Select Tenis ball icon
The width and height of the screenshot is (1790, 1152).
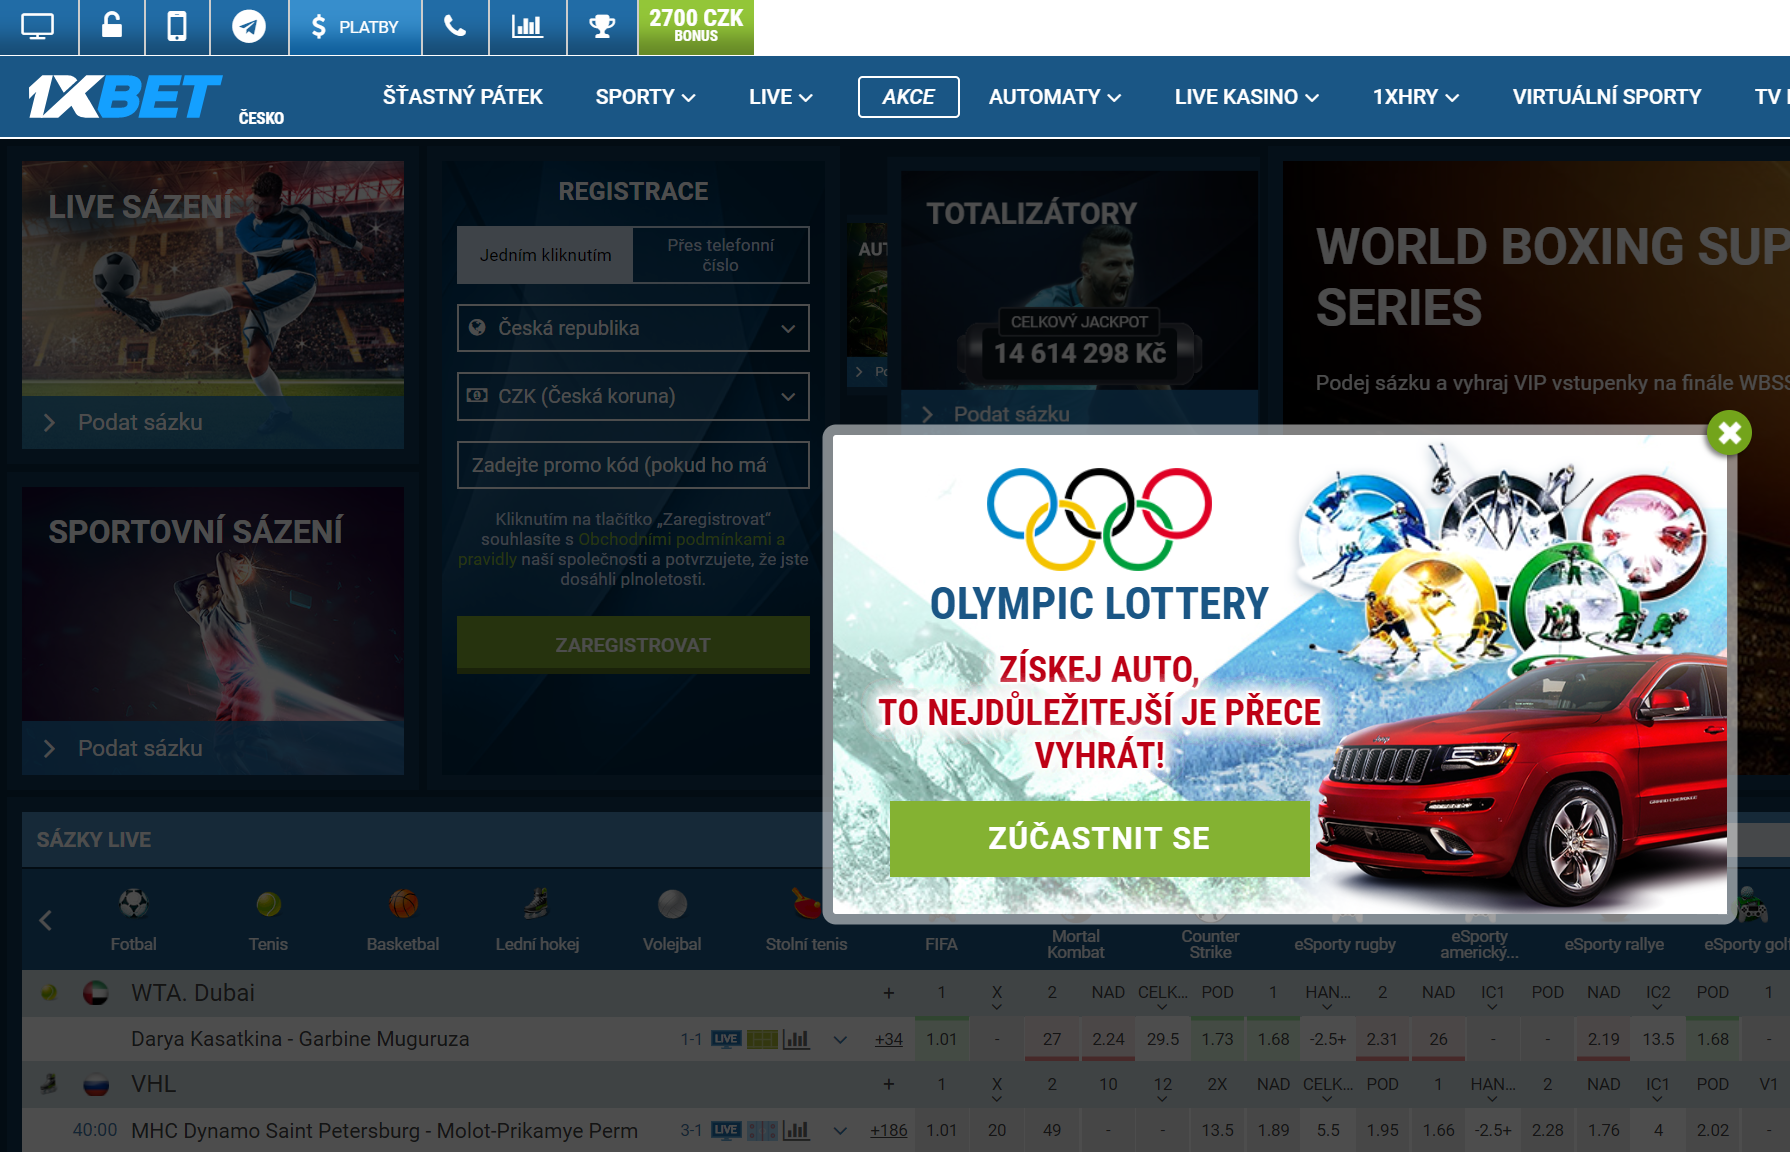[x=268, y=904]
